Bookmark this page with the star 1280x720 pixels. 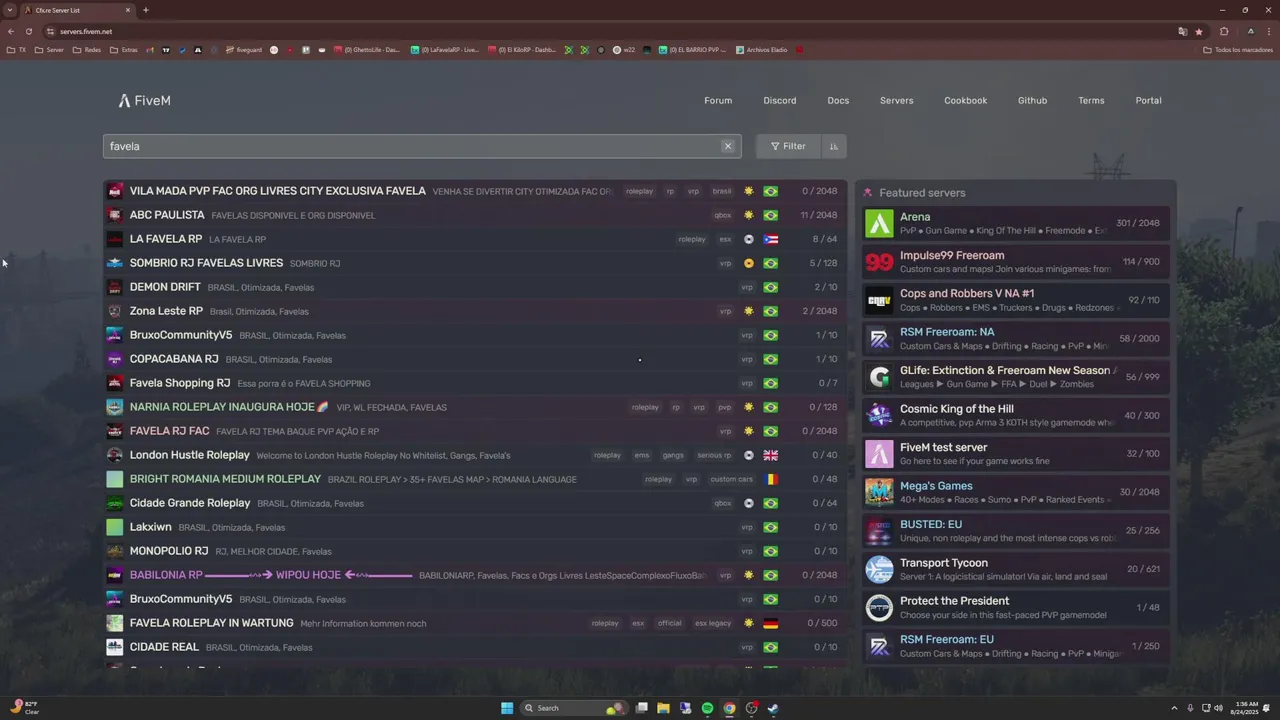1199,31
